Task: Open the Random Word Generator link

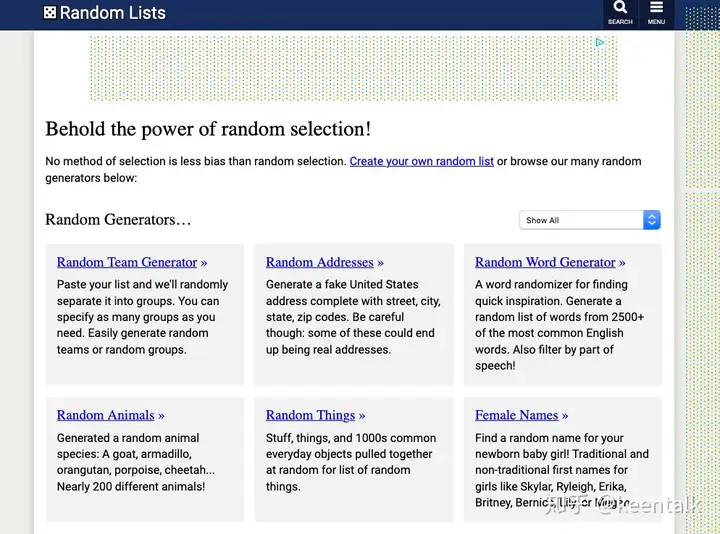Action: [545, 262]
